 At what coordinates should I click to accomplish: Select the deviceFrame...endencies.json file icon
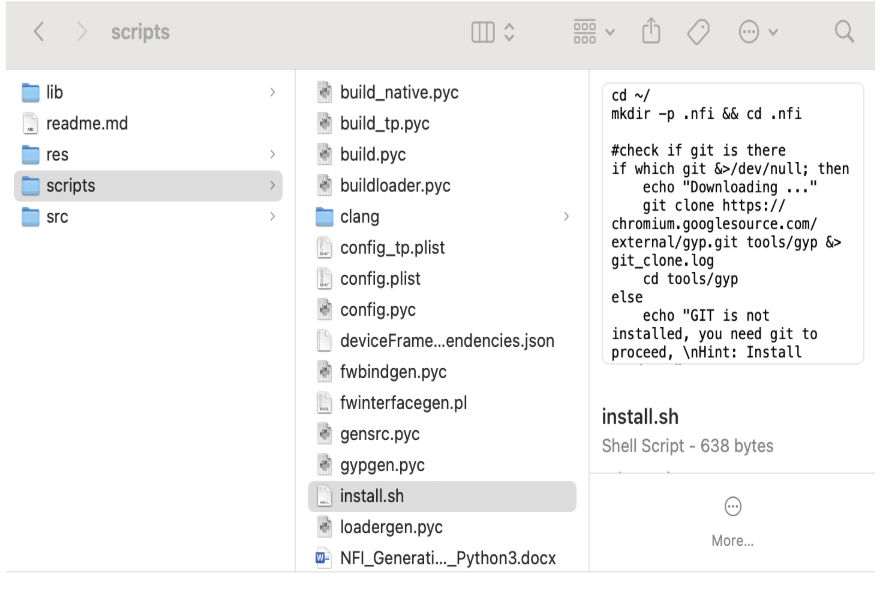coord(325,340)
